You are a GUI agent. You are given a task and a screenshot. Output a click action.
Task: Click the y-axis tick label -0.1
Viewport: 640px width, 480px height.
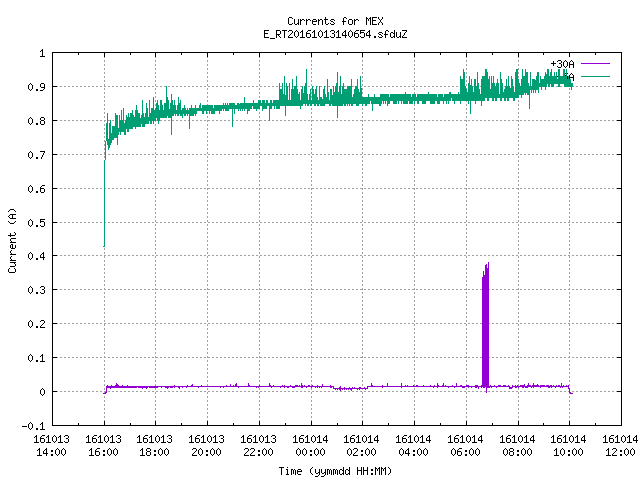point(33,426)
